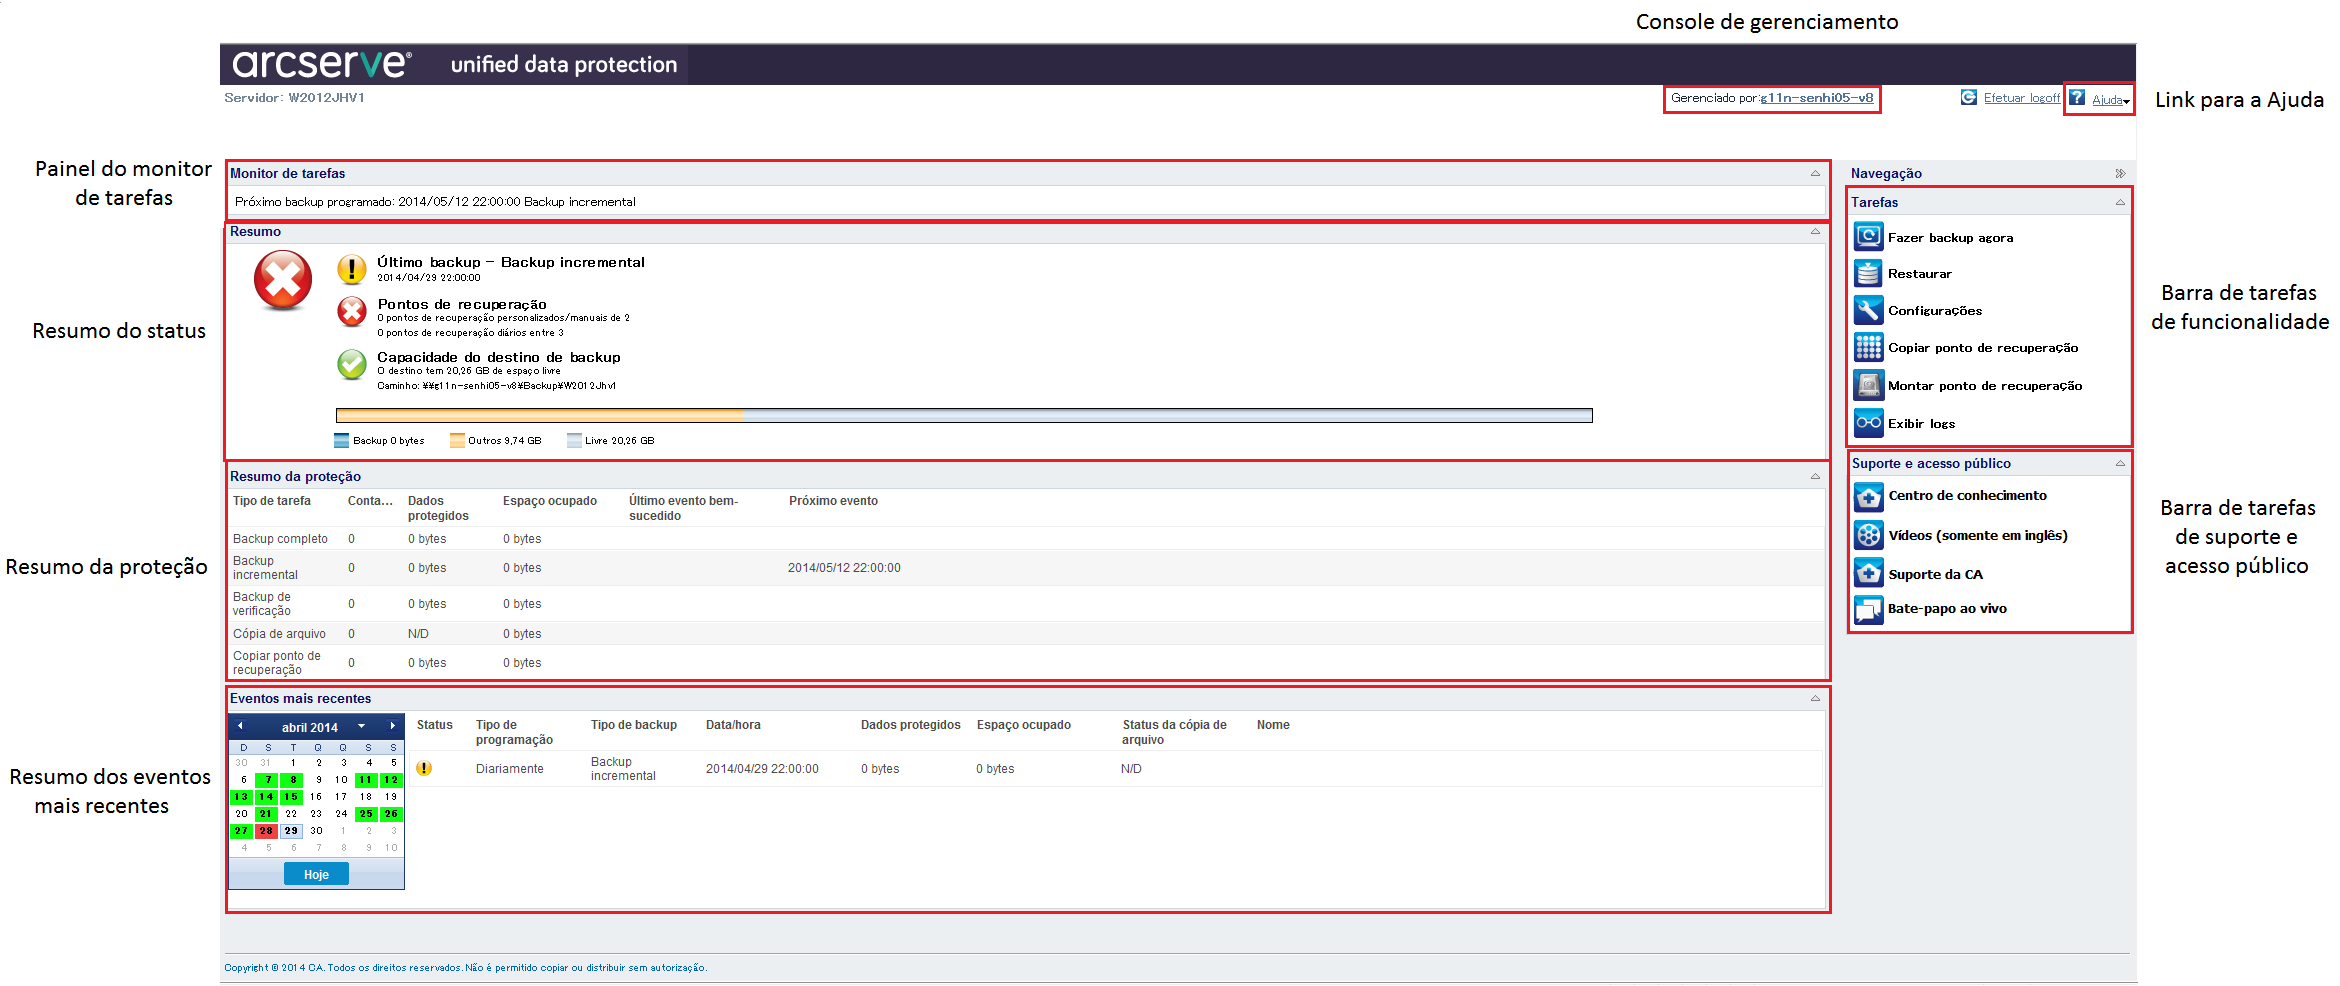Open the g11n-senhi05-v8 manager link
The height and width of the screenshot is (986, 2340).
coord(1817,98)
